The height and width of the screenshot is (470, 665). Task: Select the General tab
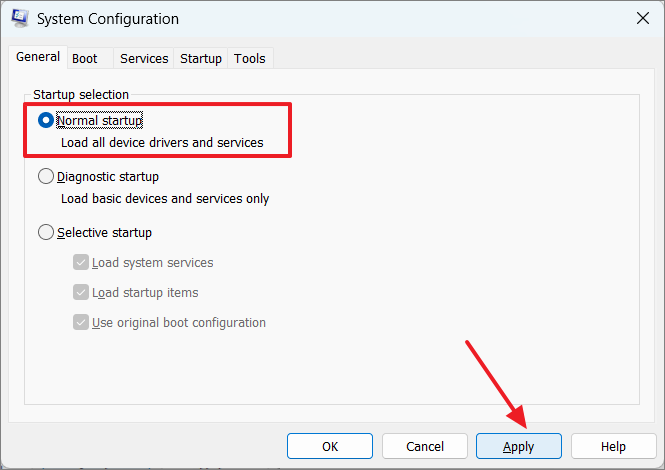click(x=38, y=57)
